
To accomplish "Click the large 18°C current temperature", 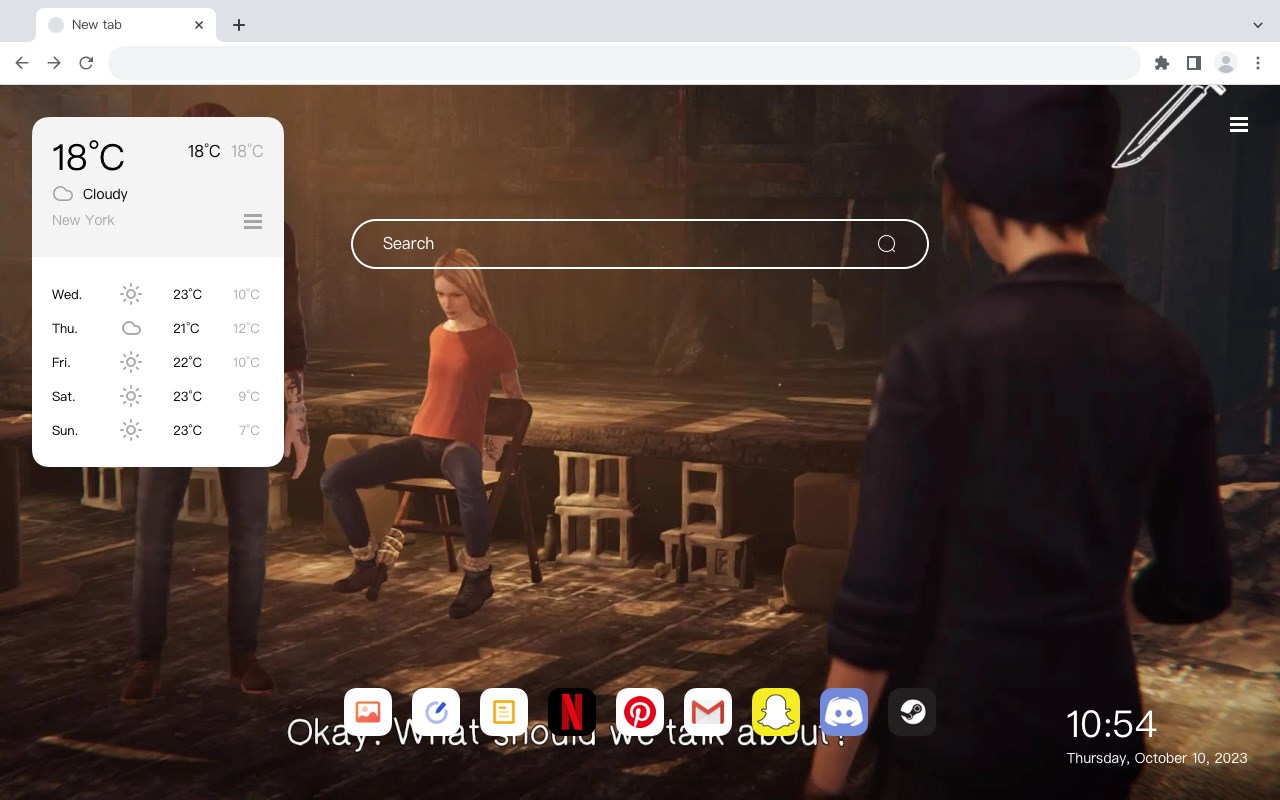I will 88,157.
